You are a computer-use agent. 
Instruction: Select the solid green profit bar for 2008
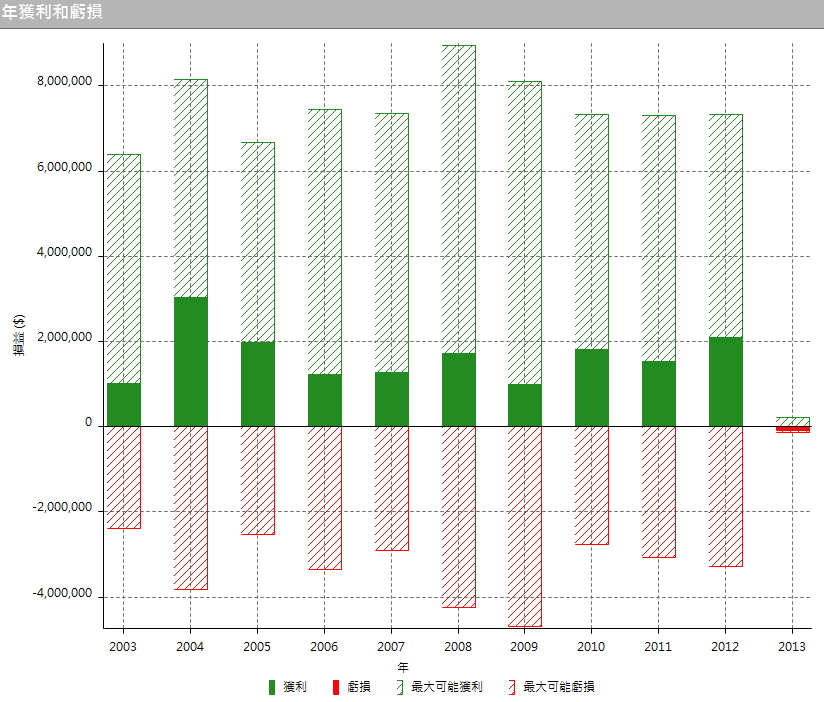pos(459,390)
